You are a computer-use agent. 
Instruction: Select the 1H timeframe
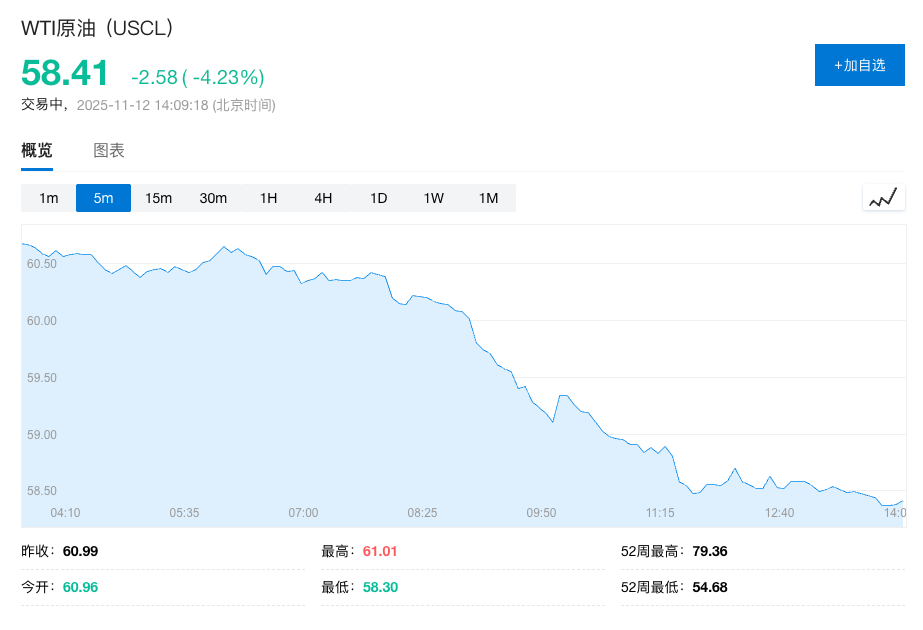268,198
